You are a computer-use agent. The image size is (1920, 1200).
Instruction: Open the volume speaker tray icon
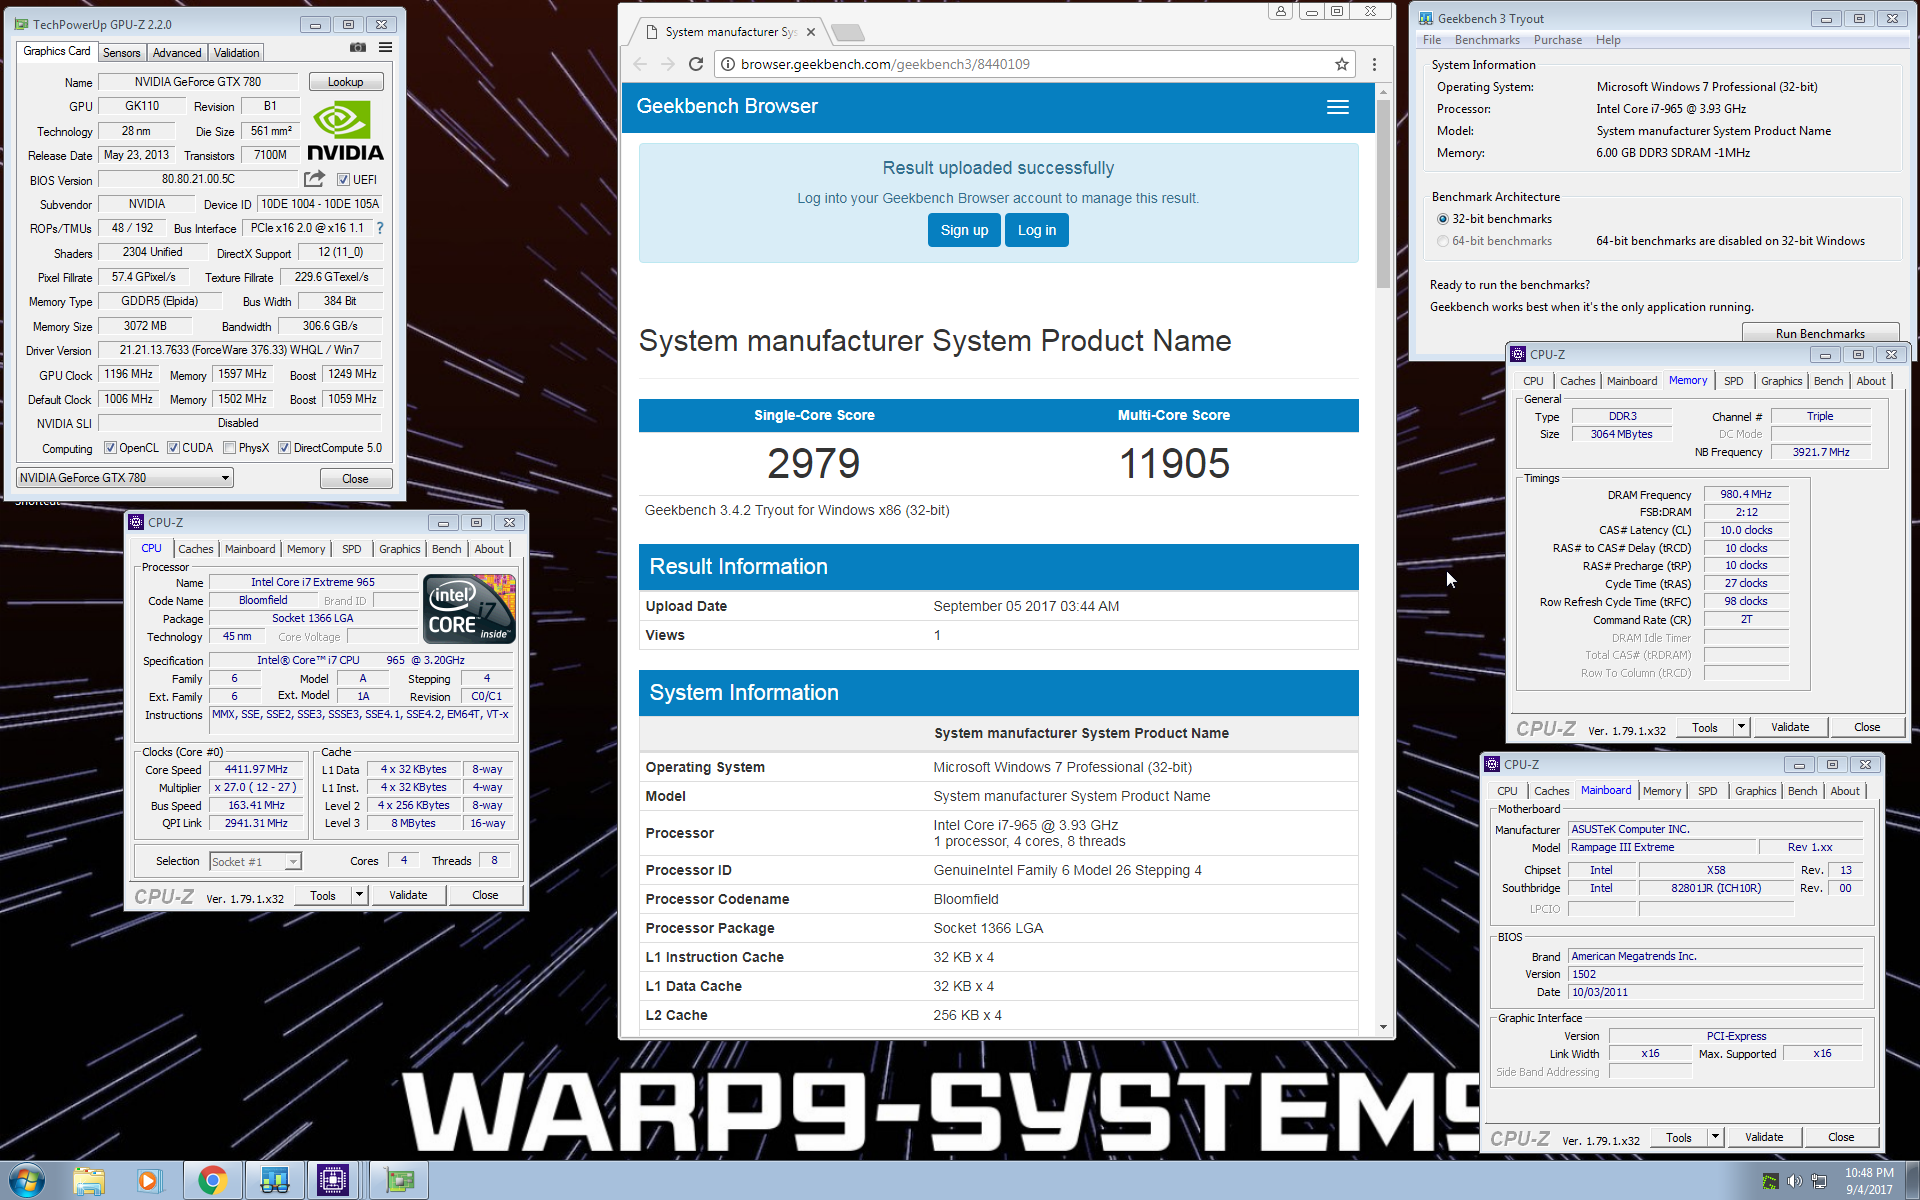point(1794,1181)
